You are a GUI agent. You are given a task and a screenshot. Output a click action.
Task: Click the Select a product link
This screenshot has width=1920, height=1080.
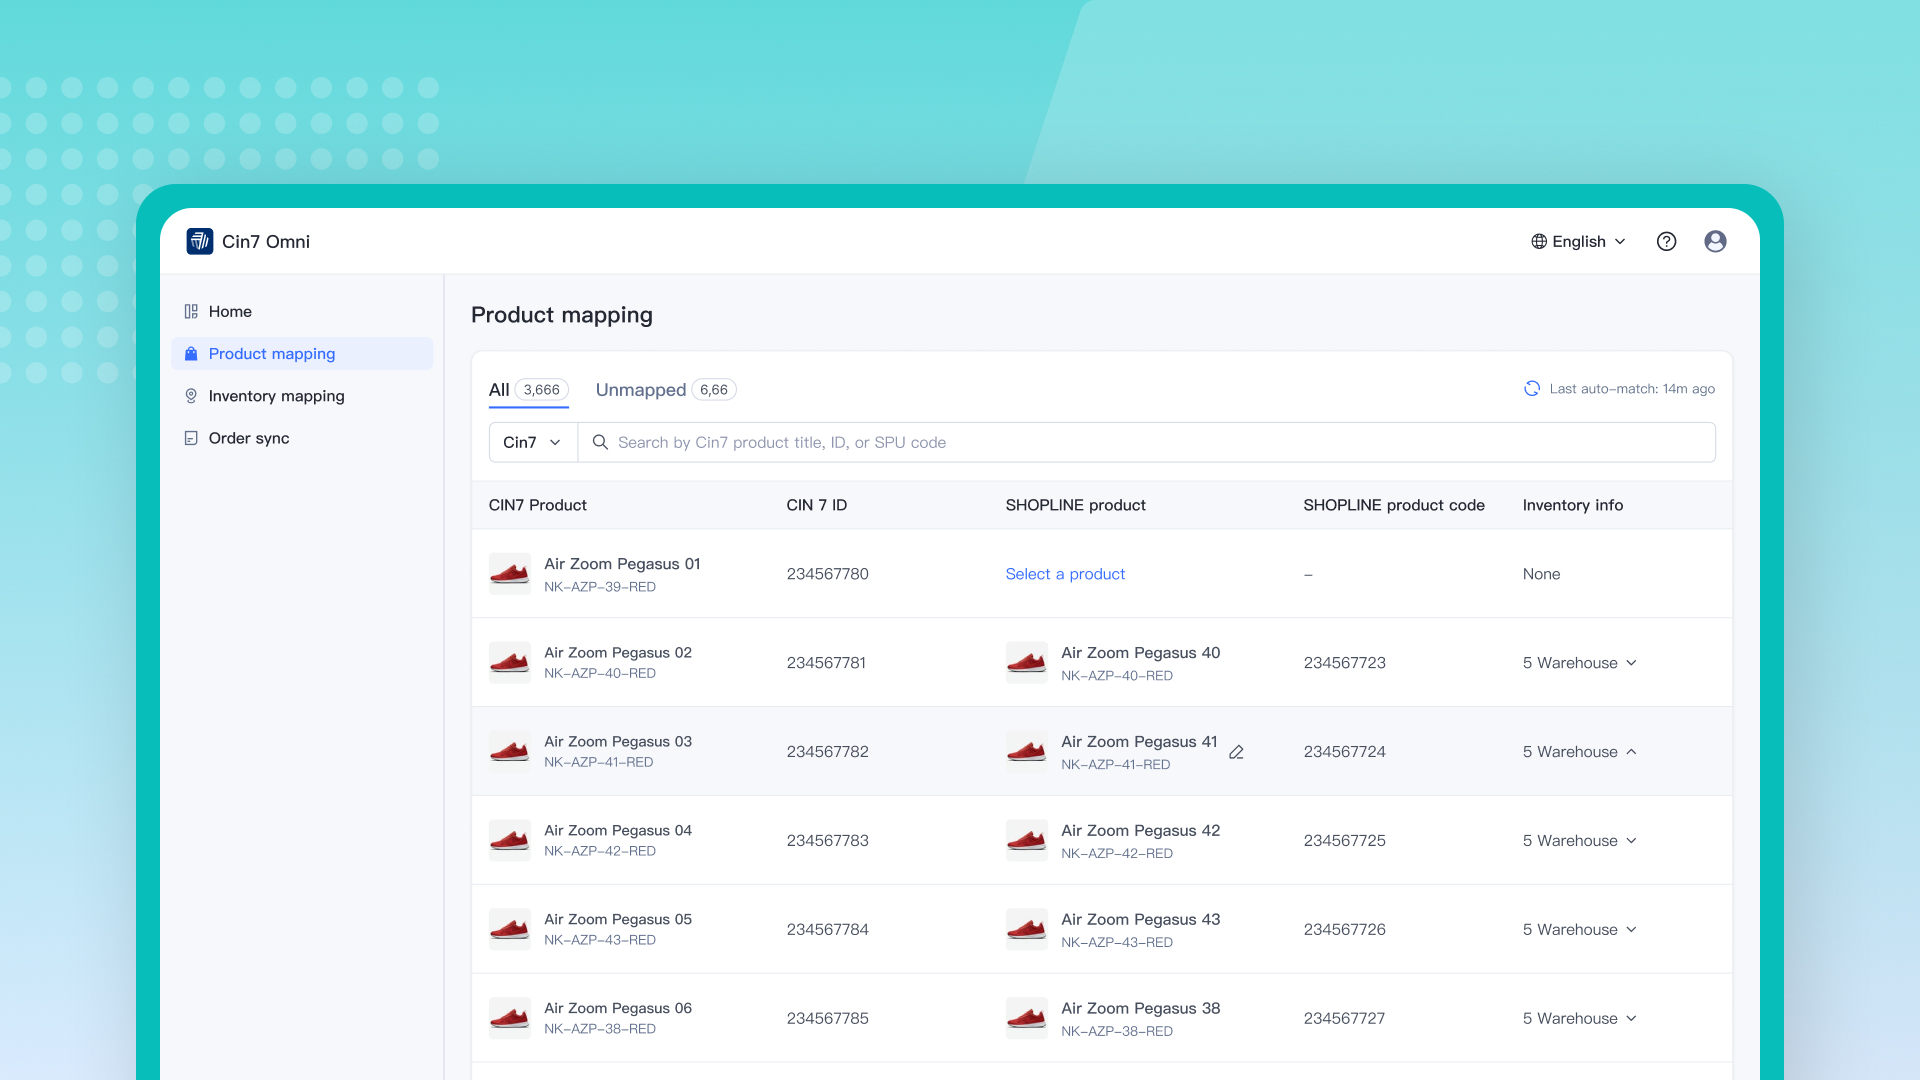click(1065, 574)
